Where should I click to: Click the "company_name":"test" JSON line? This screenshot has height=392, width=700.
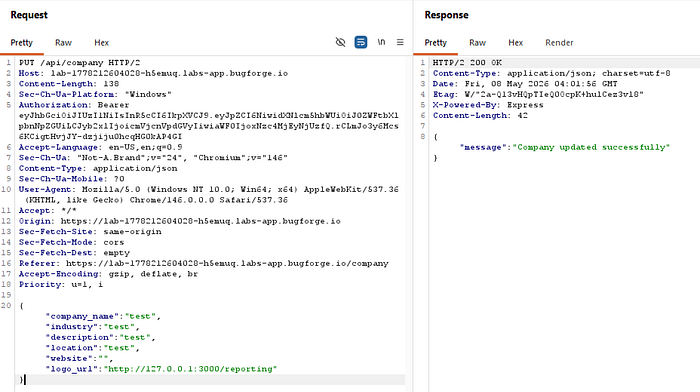click(x=103, y=316)
